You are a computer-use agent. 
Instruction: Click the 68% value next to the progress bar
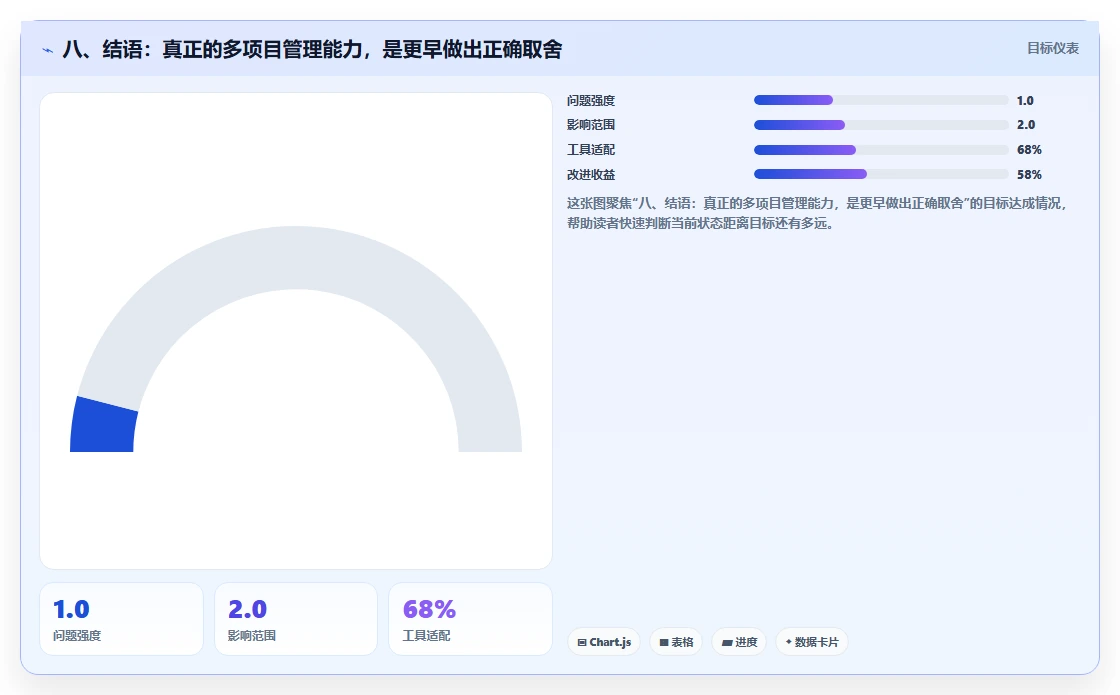(x=1029, y=150)
